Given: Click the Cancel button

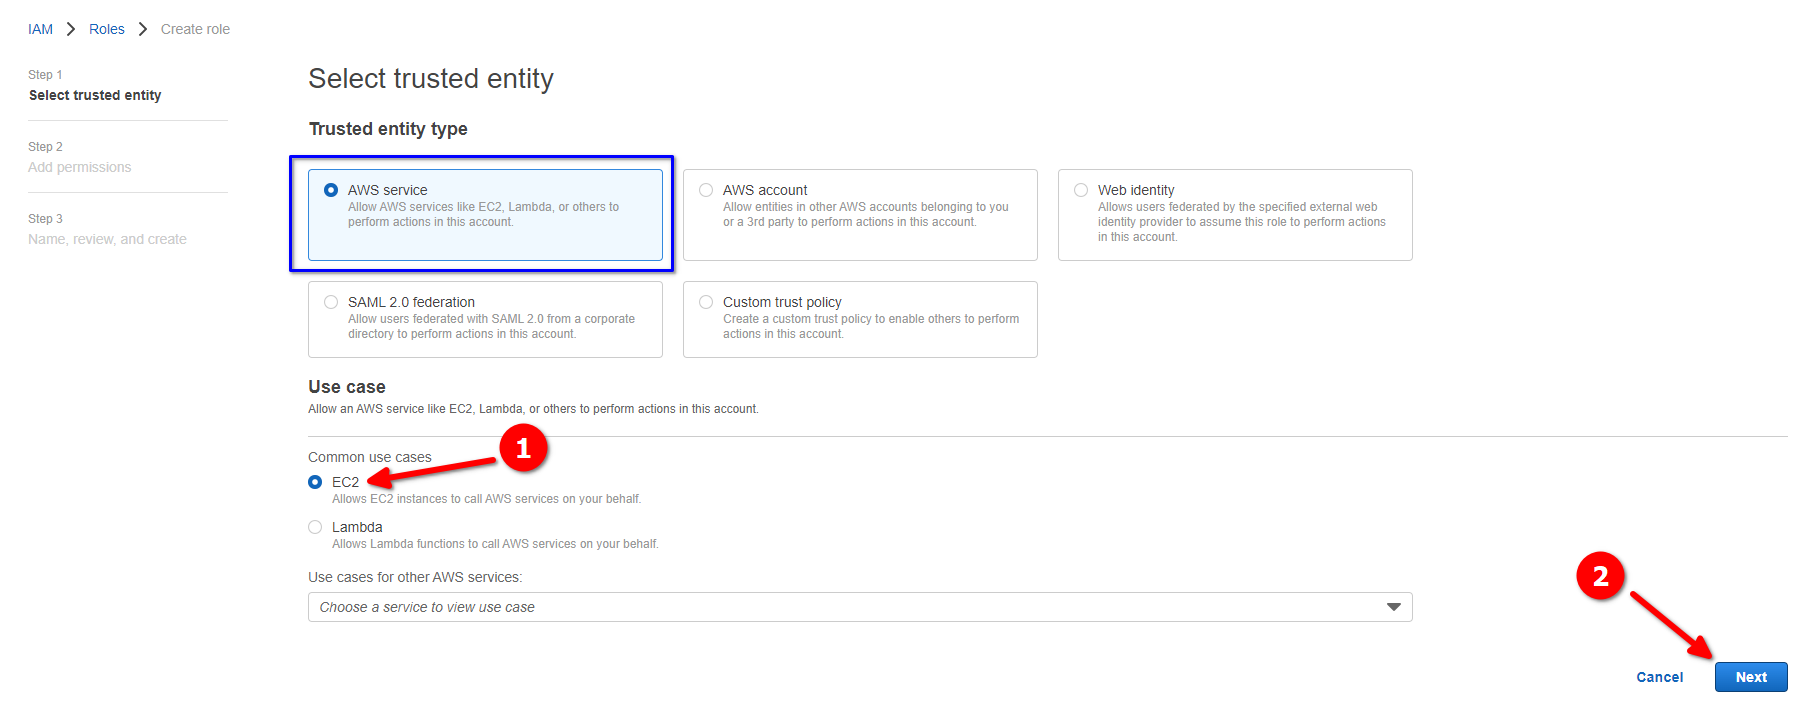Looking at the screenshot, I should [x=1660, y=677].
